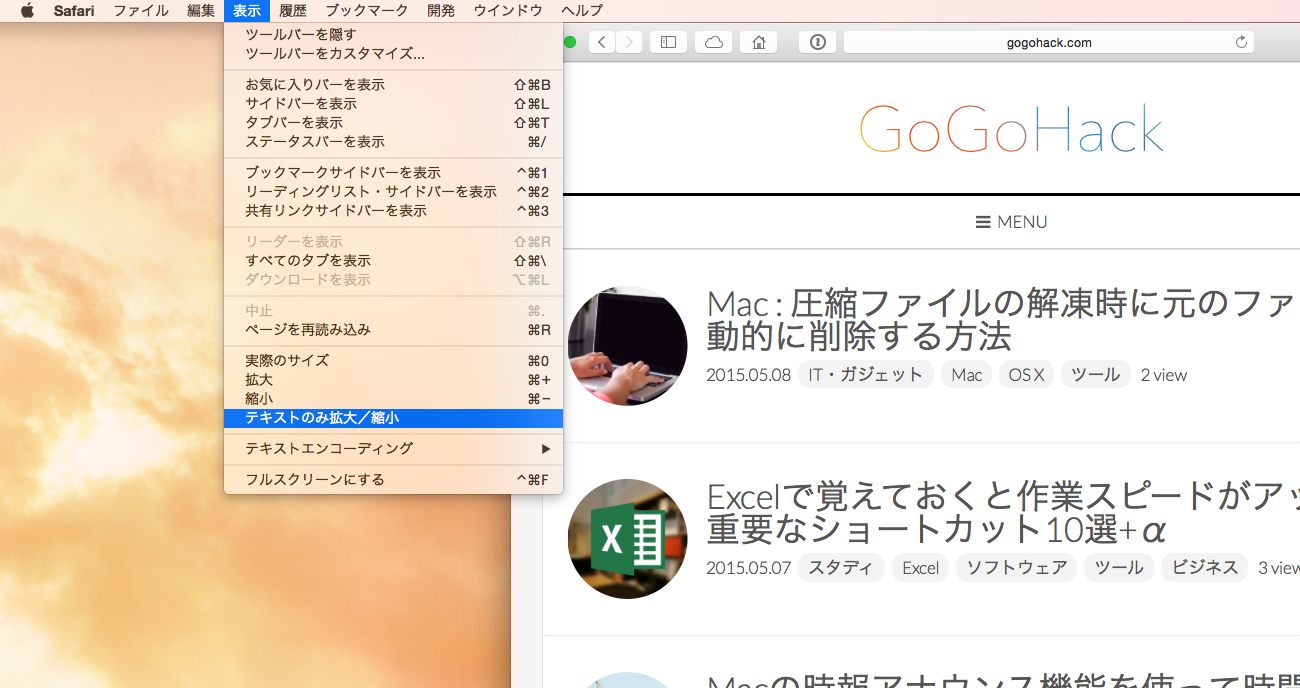The height and width of the screenshot is (688, 1300).
Task: Select 共有リンクサイドバーを表示
Action: [x=394, y=211]
